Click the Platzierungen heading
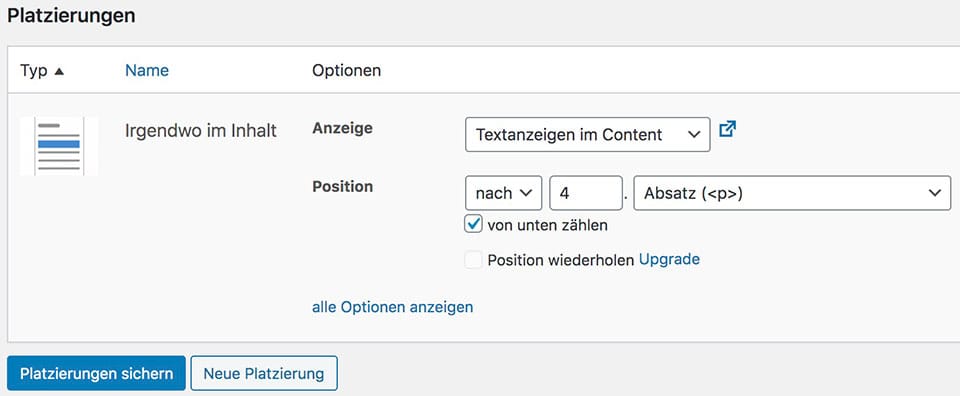The height and width of the screenshot is (396, 960). [71, 16]
